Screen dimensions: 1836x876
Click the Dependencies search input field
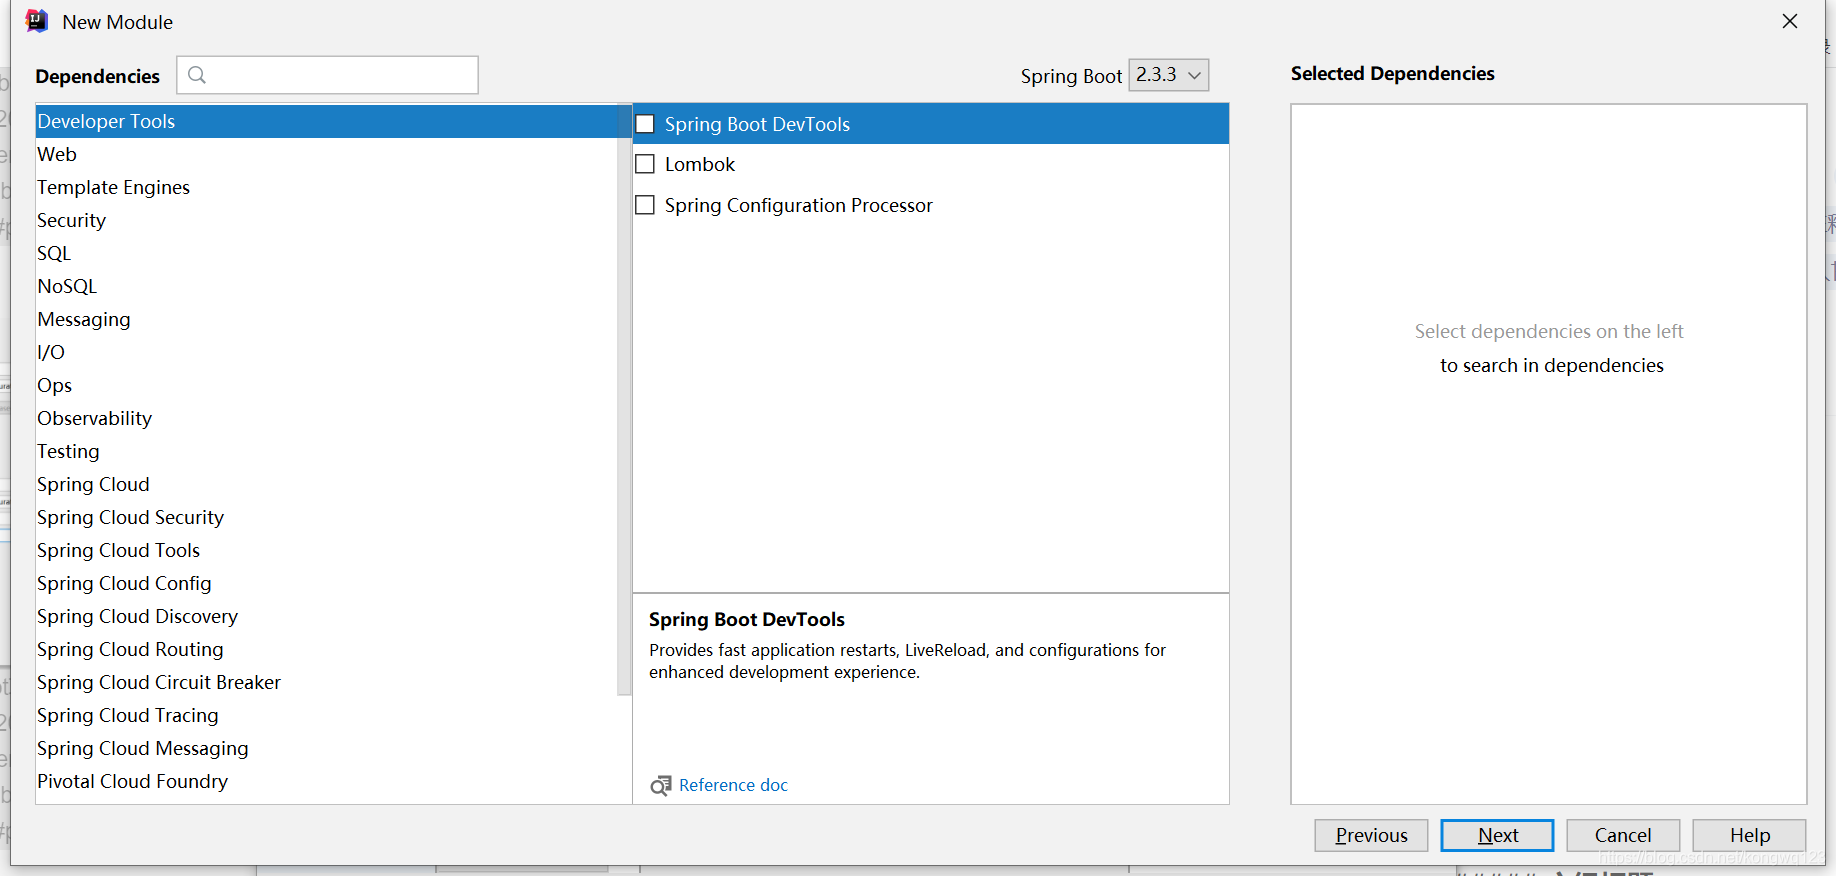pos(328,75)
